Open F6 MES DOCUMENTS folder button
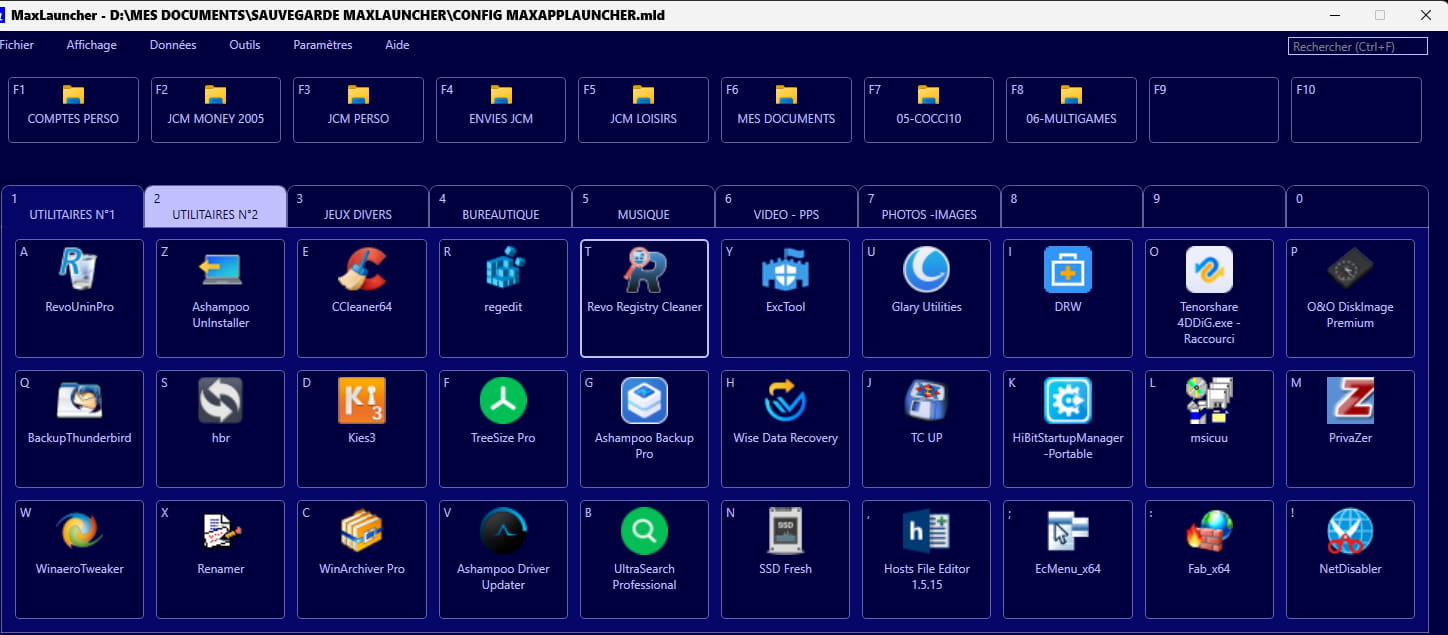This screenshot has width=1448, height=635. (786, 110)
